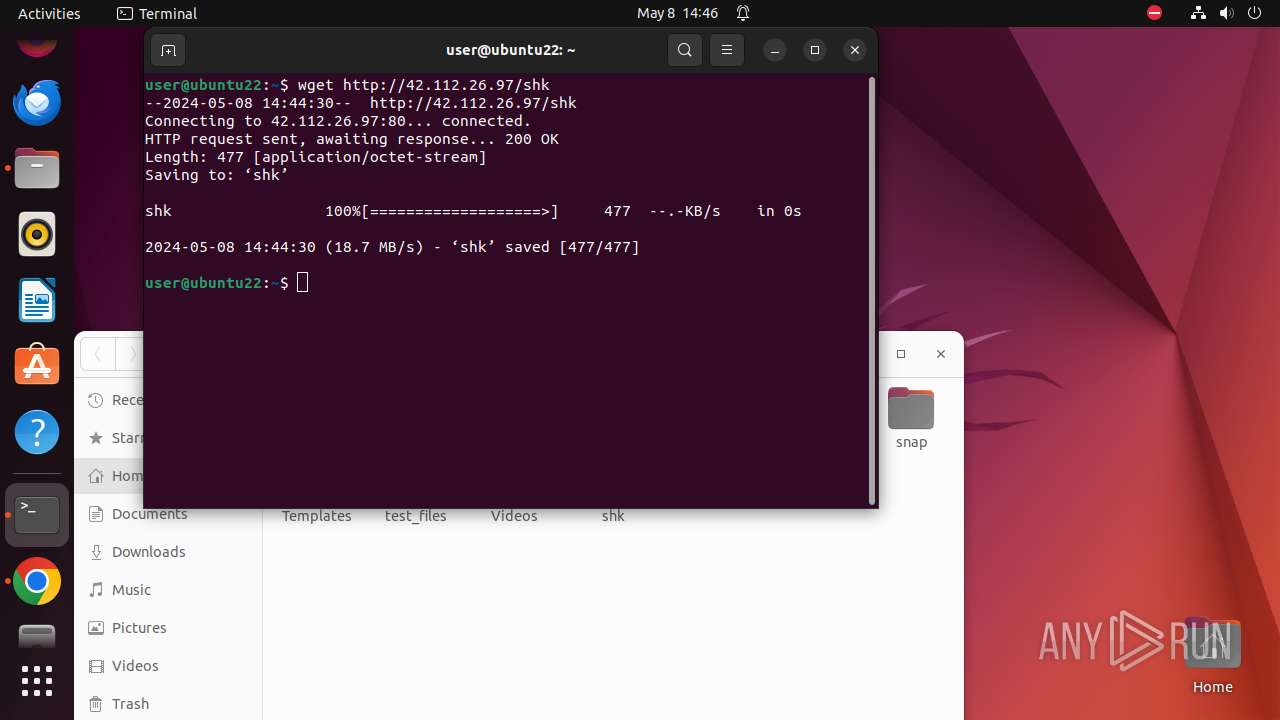Viewport: 1280px width, 720px height.
Task: Click the red do-not-disturb tray icon
Action: [1155, 13]
